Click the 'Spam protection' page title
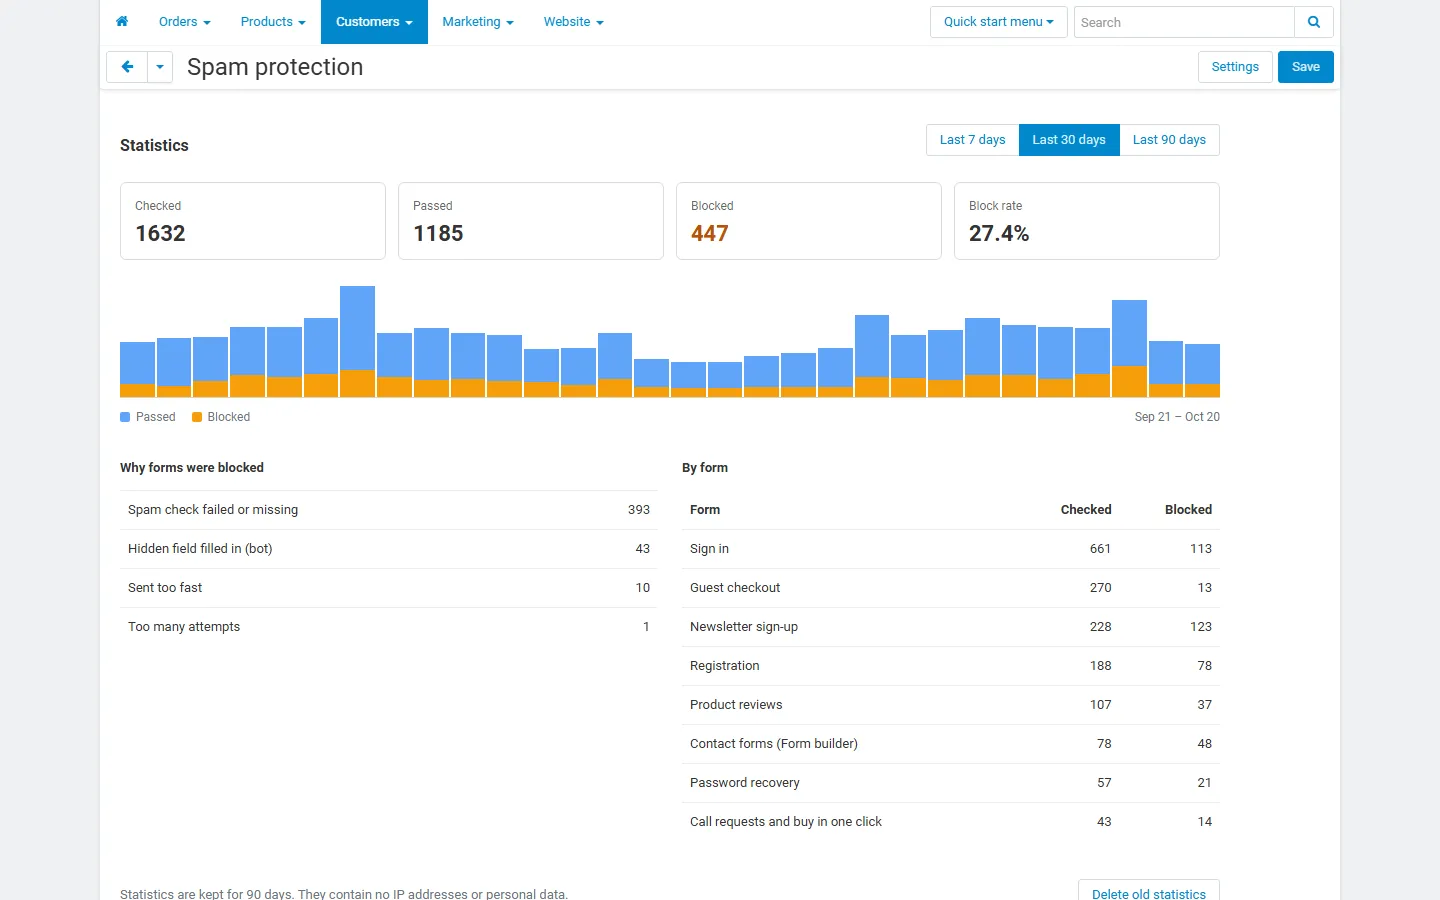The height and width of the screenshot is (900, 1440). tap(275, 67)
